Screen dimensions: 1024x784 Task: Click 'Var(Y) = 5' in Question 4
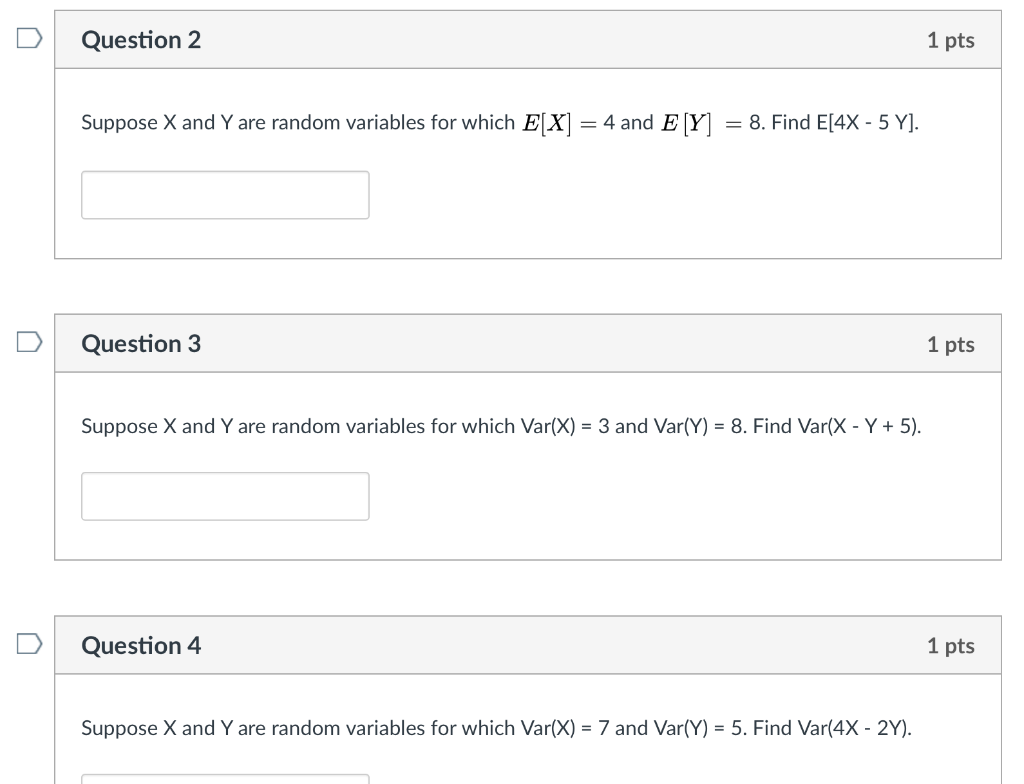coord(699,728)
